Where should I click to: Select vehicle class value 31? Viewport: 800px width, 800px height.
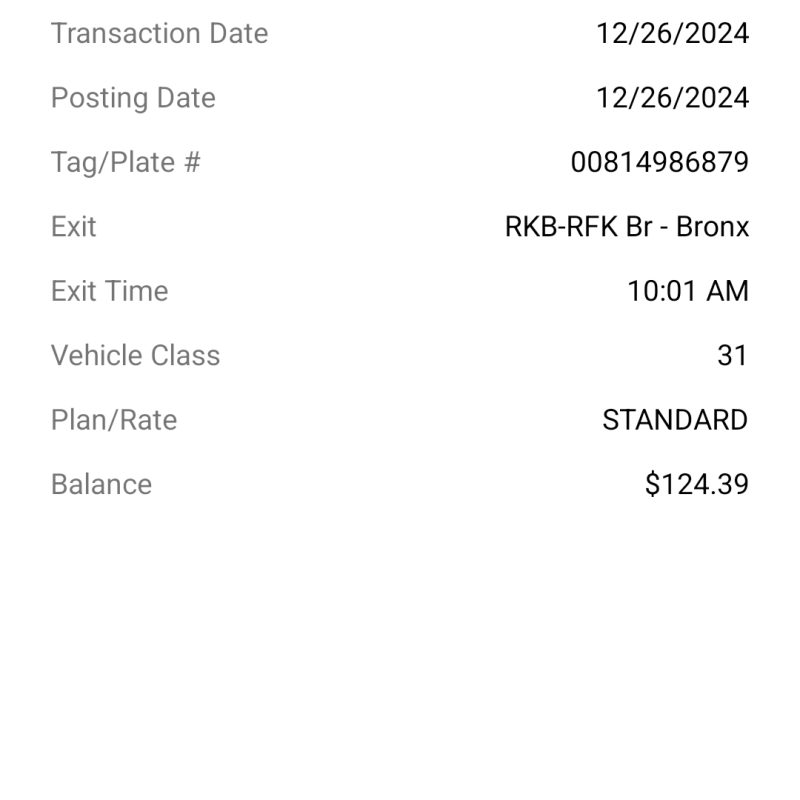pos(733,355)
